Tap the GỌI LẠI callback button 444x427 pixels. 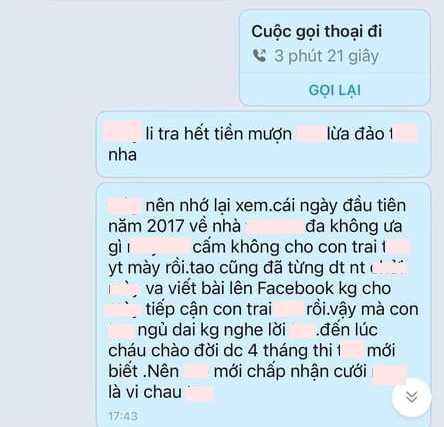tap(335, 90)
